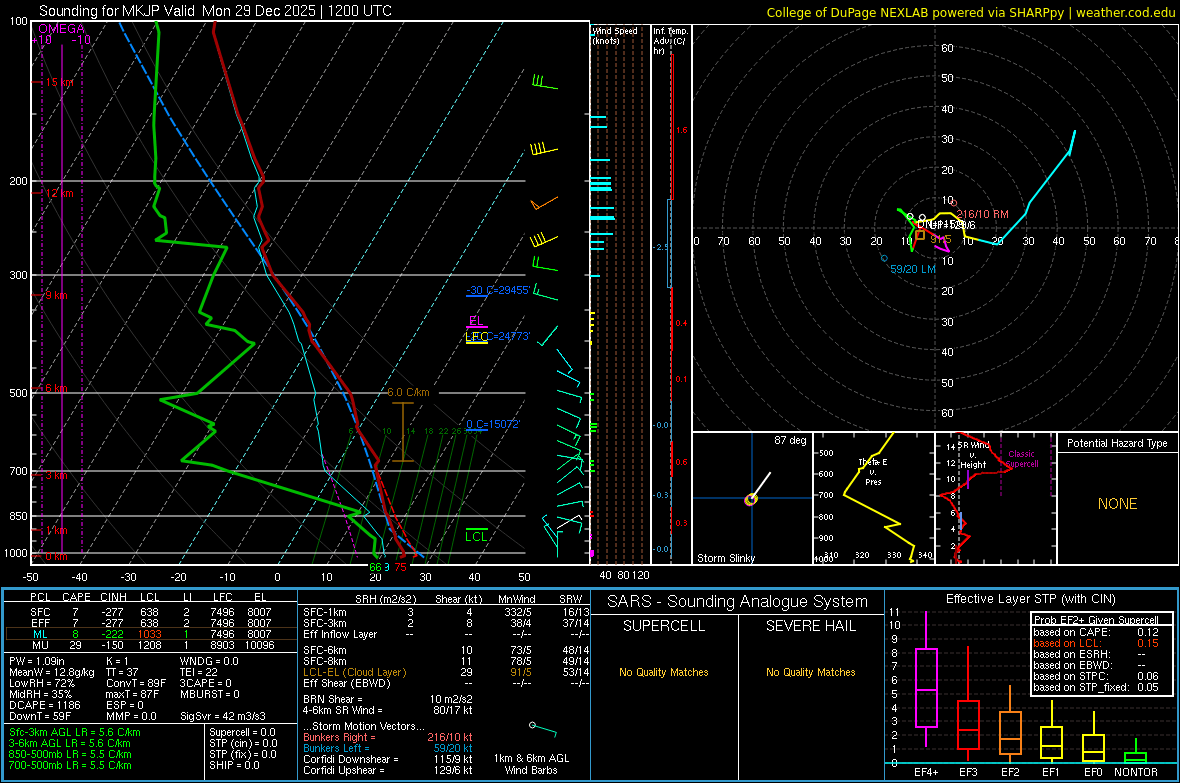
Task: Select the SUPERCELL analogue column header
Action: click(x=664, y=626)
